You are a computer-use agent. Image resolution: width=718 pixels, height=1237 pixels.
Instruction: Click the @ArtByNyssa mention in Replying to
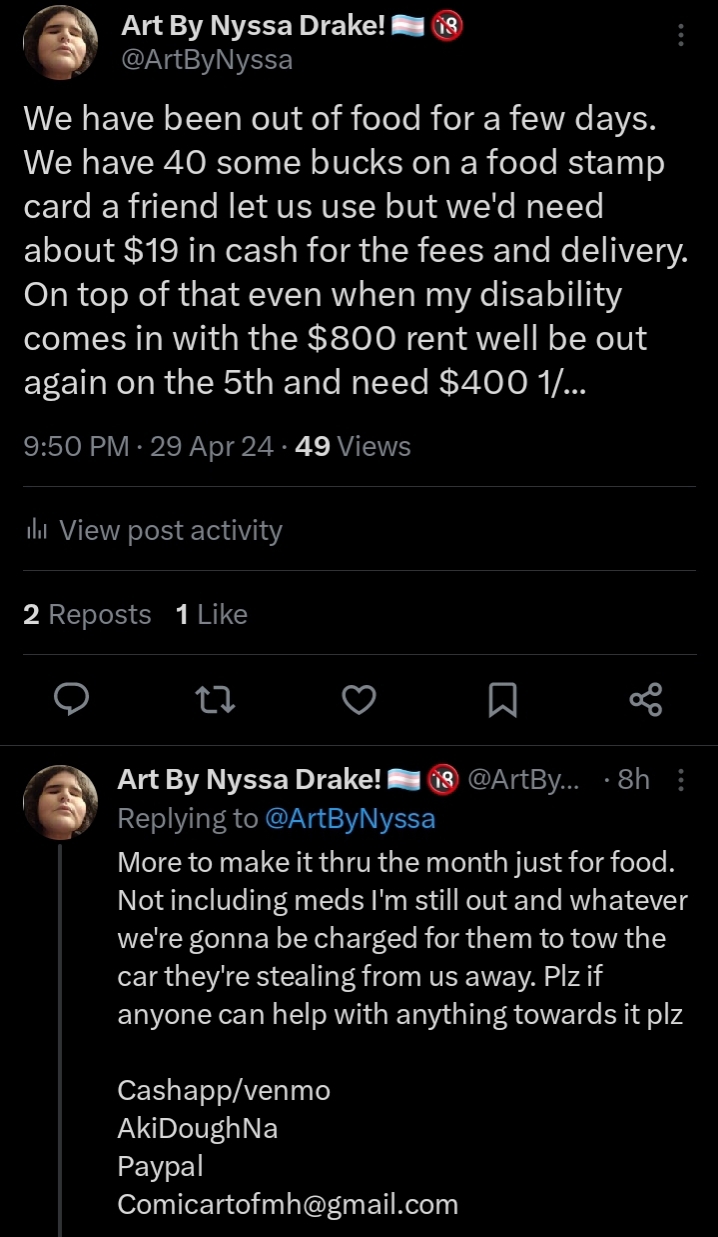click(350, 819)
